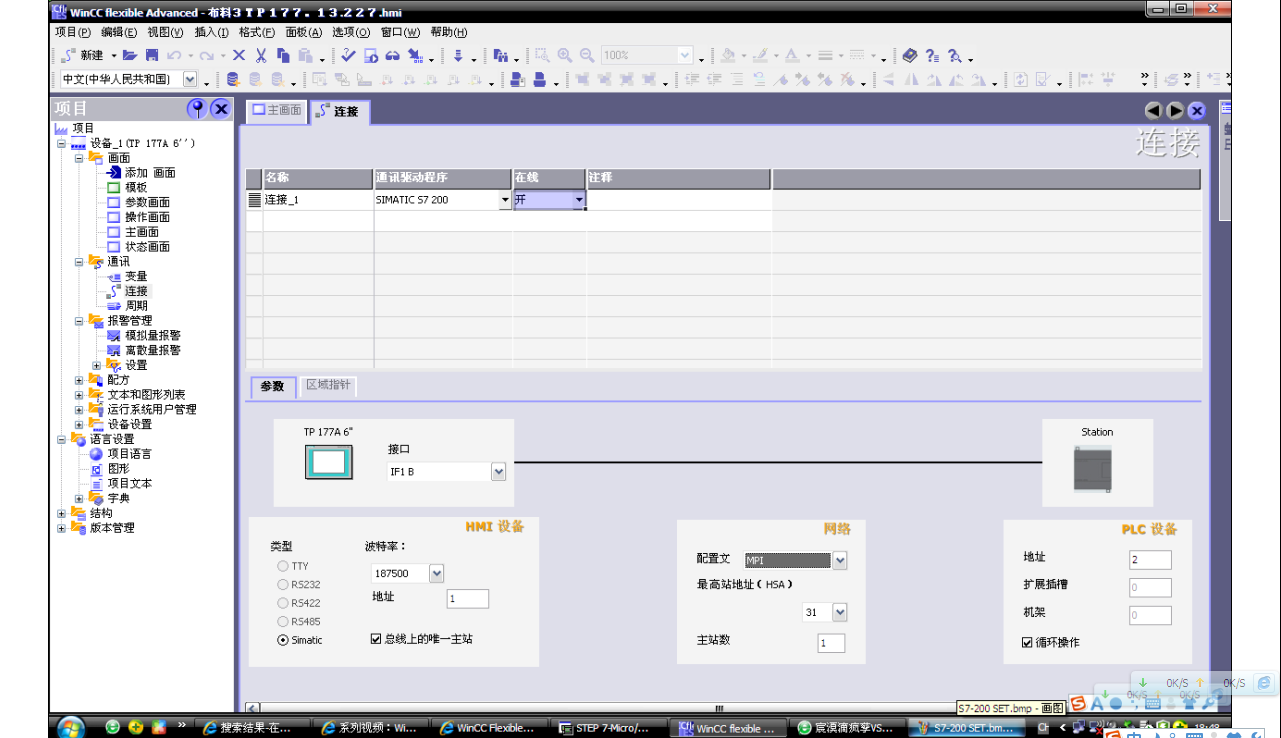The height and width of the screenshot is (738, 1281).
Task: Select the RS485 type radio button
Action: 283,621
